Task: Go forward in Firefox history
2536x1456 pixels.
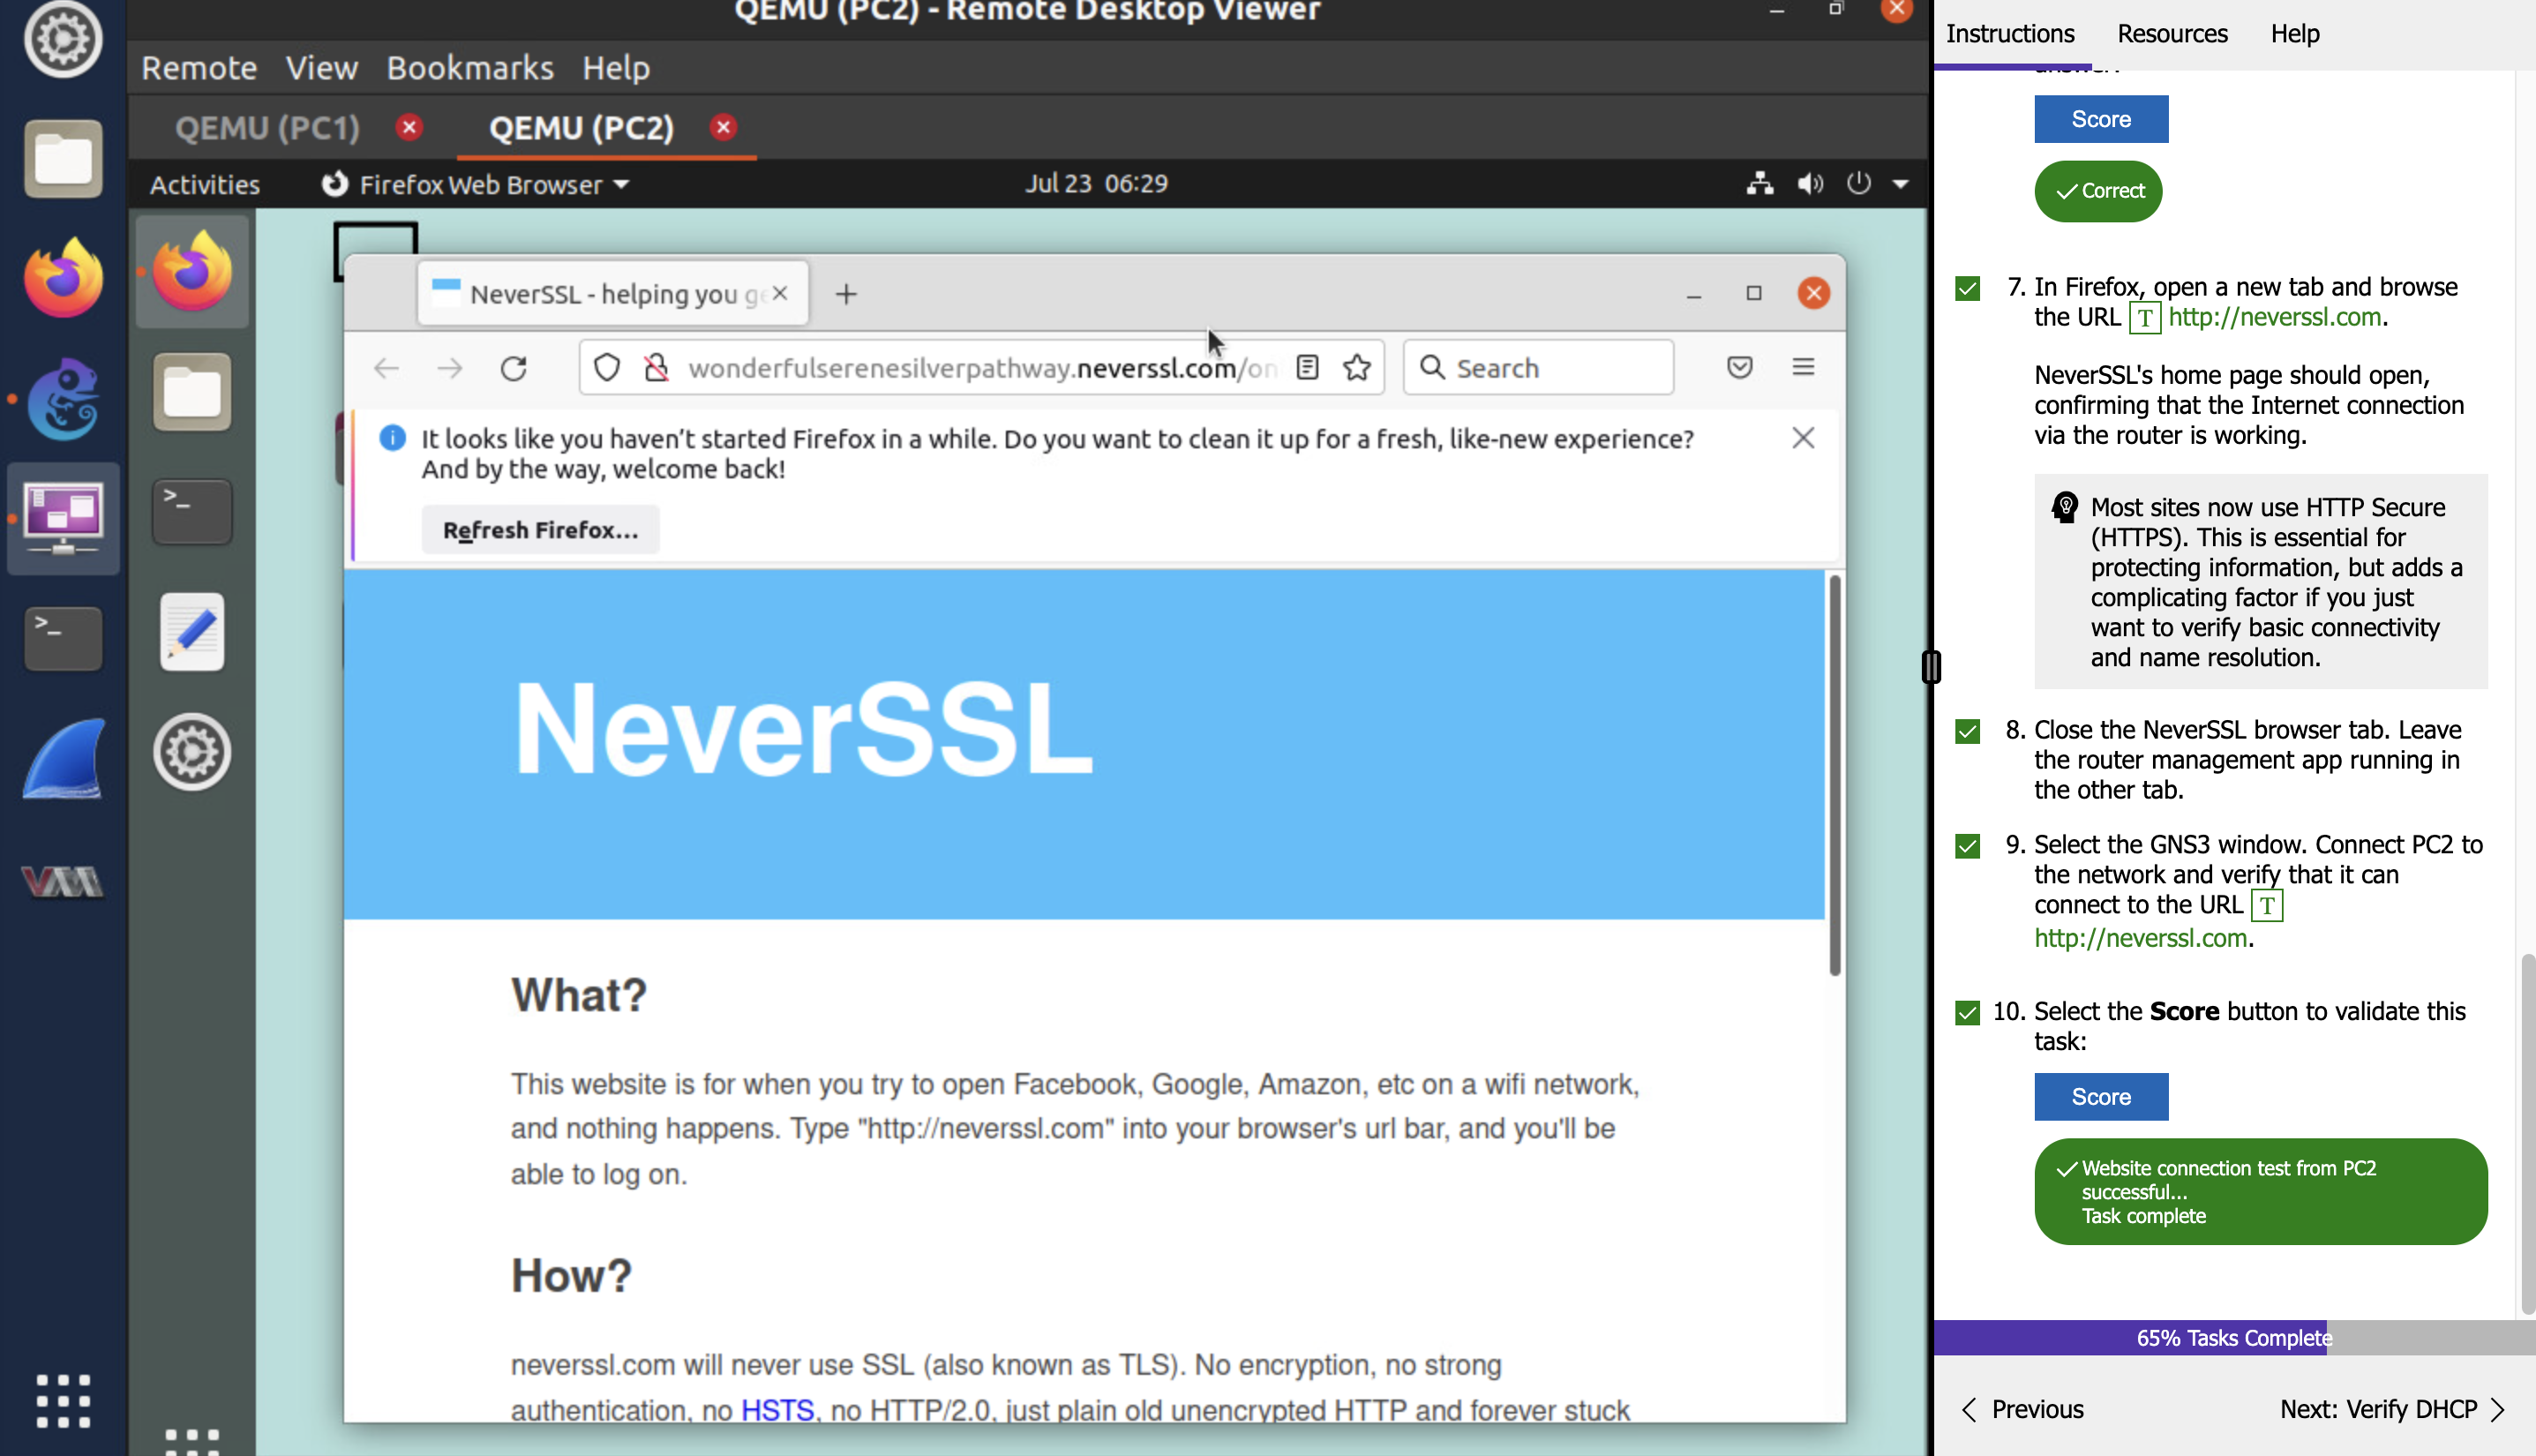Action: (450, 368)
